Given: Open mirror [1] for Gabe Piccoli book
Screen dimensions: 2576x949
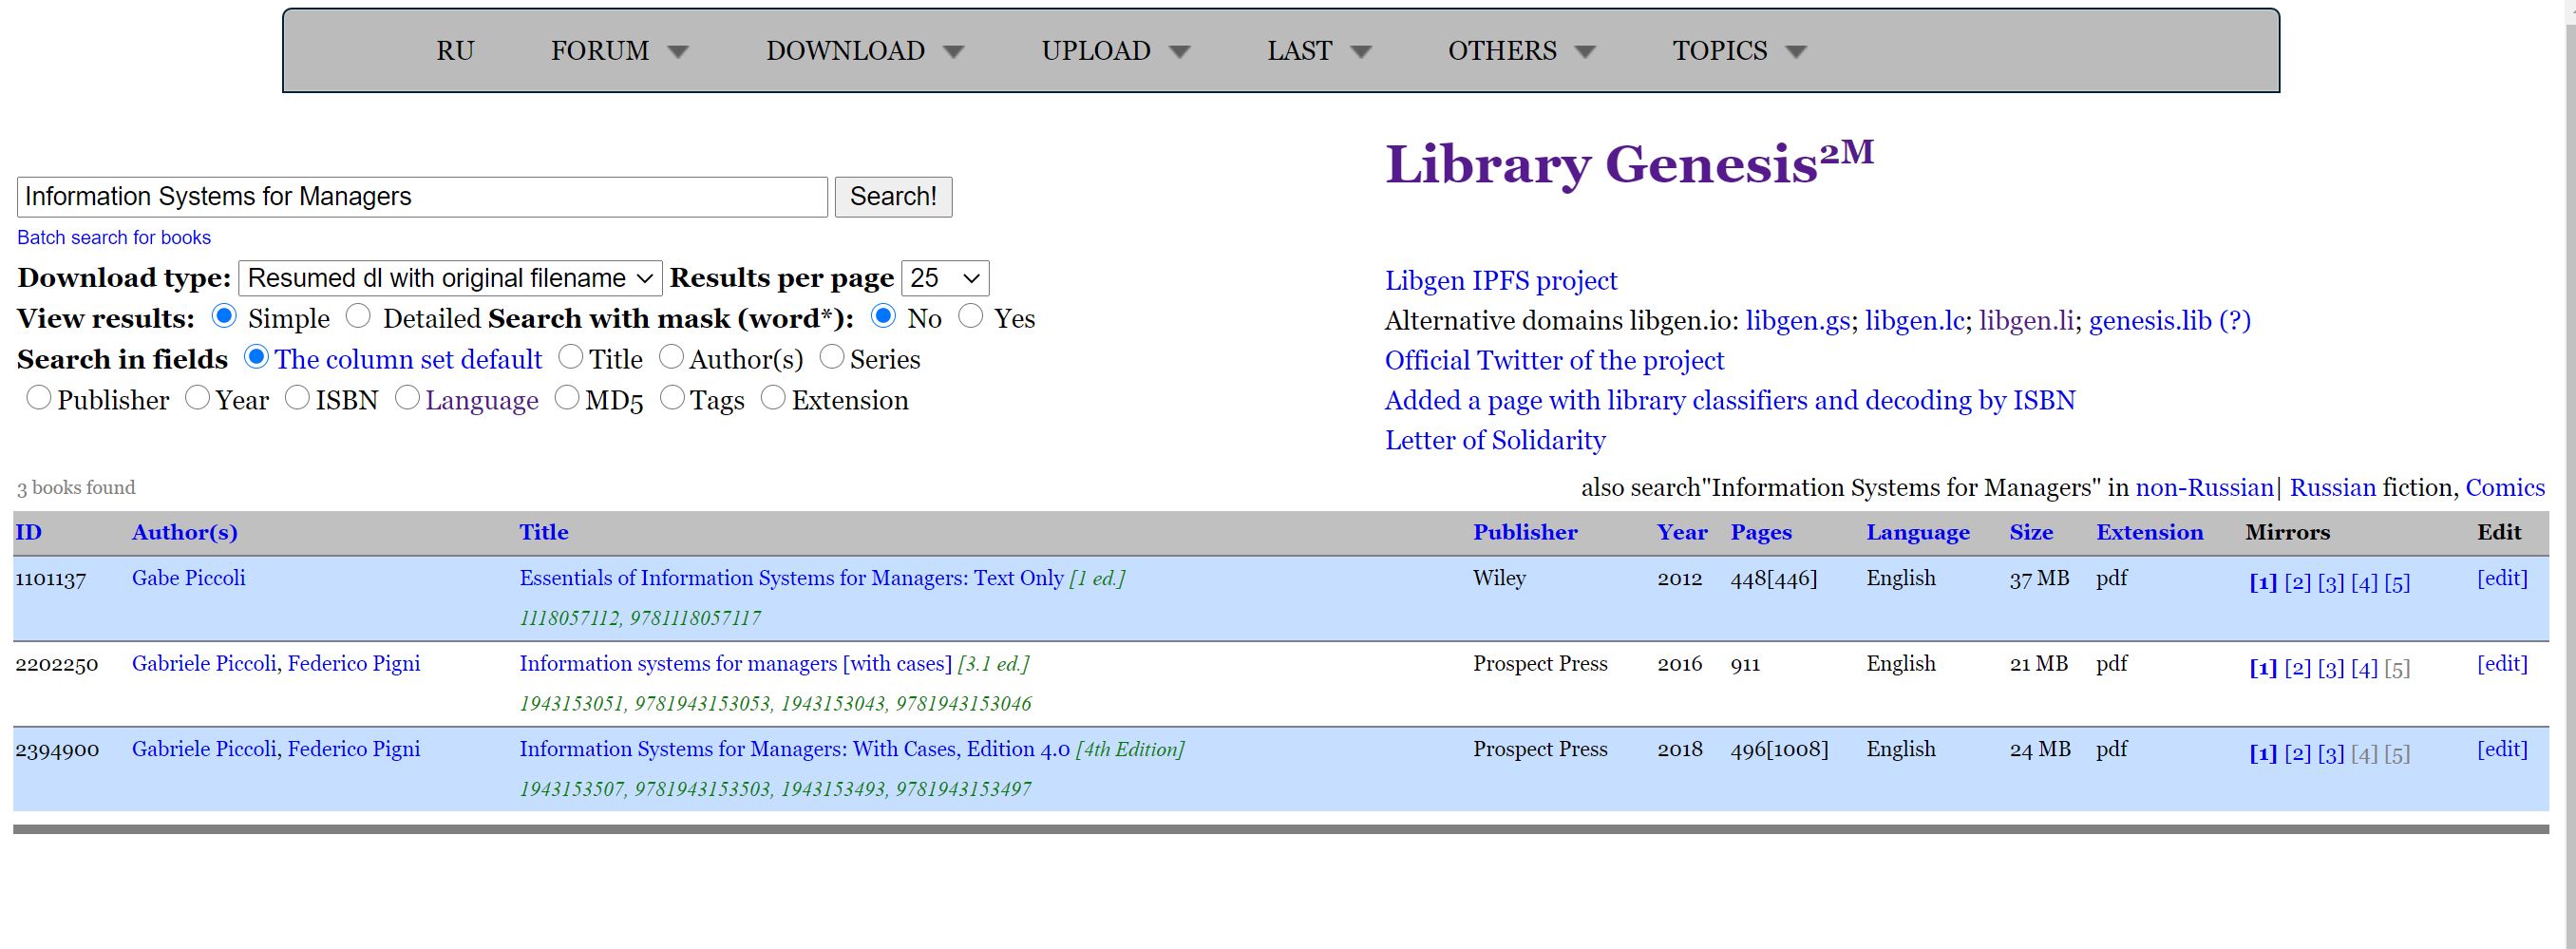Looking at the screenshot, I should (x=2263, y=583).
